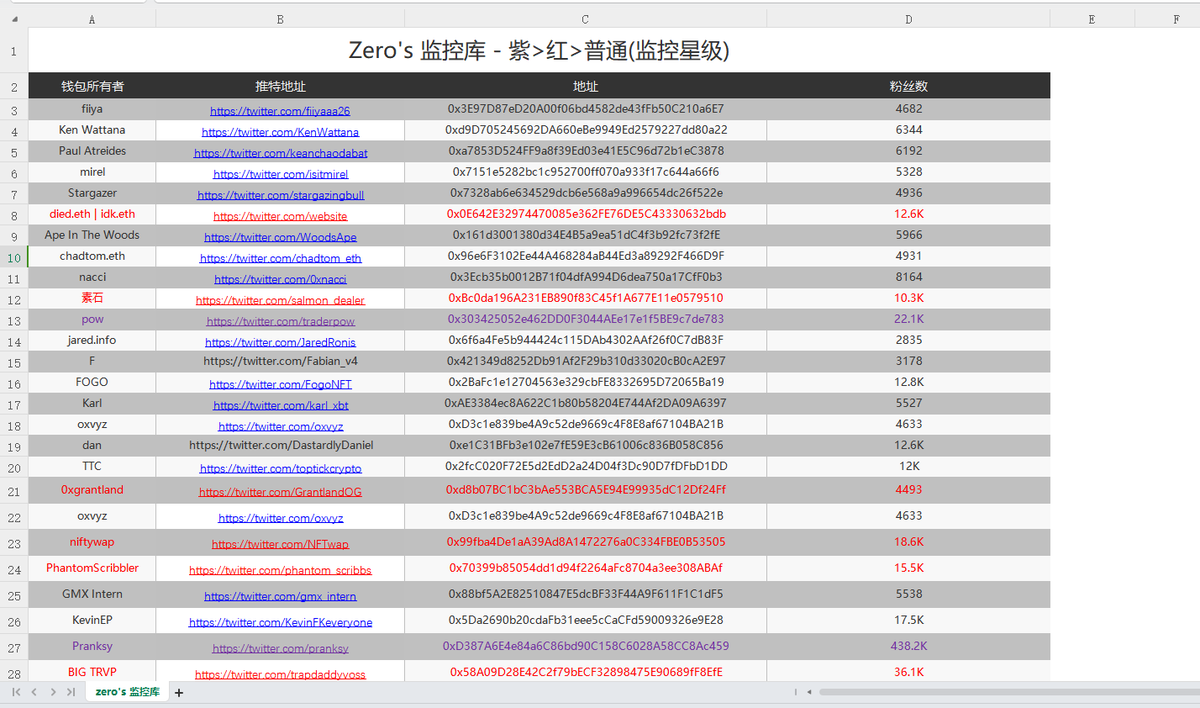Open the twitter.com/trapdaddyvoss link
The image size is (1200, 708).
point(280,674)
